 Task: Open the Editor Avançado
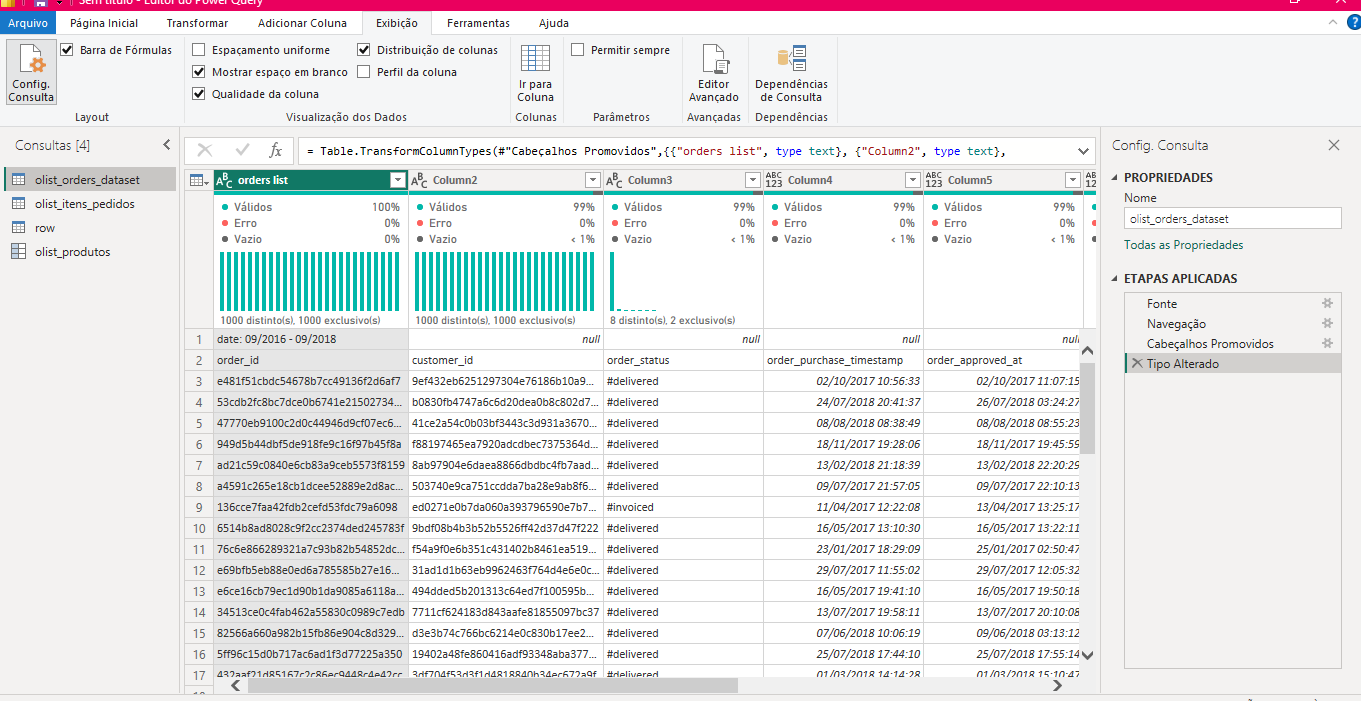[x=714, y=73]
